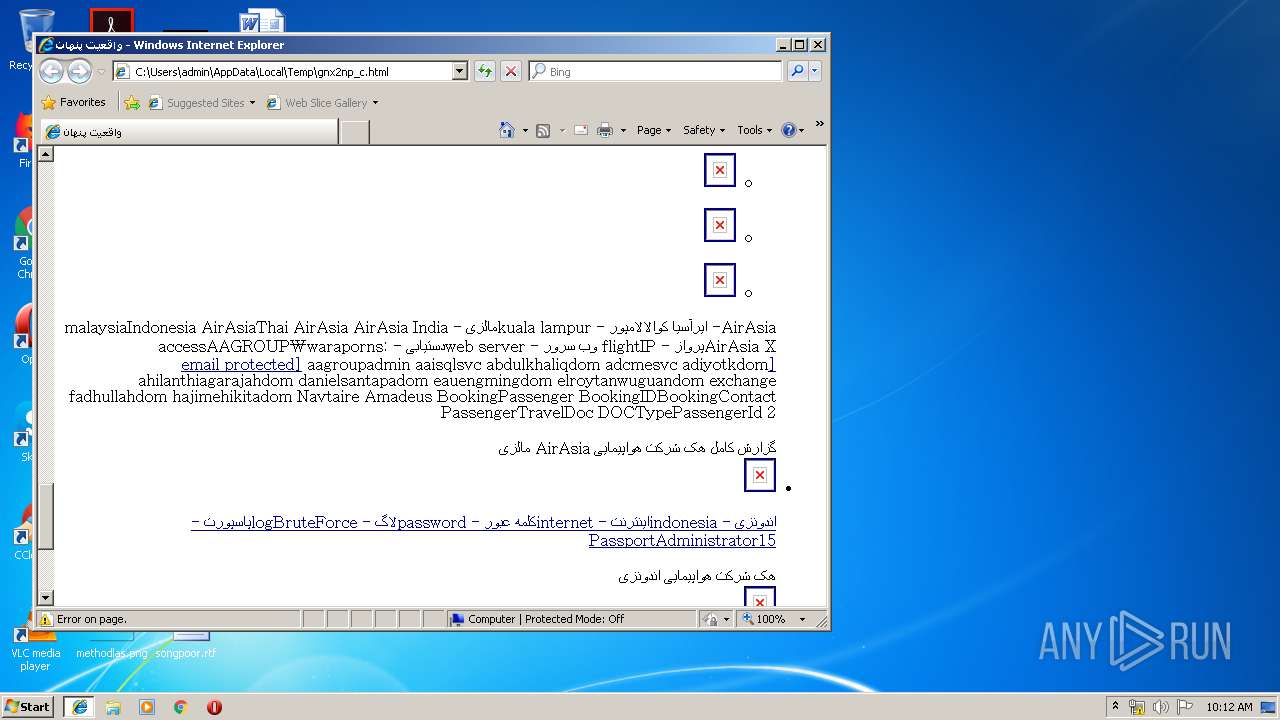Open Chrome from the taskbar
Screen dimensions: 1280x720
[x=181, y=707]
